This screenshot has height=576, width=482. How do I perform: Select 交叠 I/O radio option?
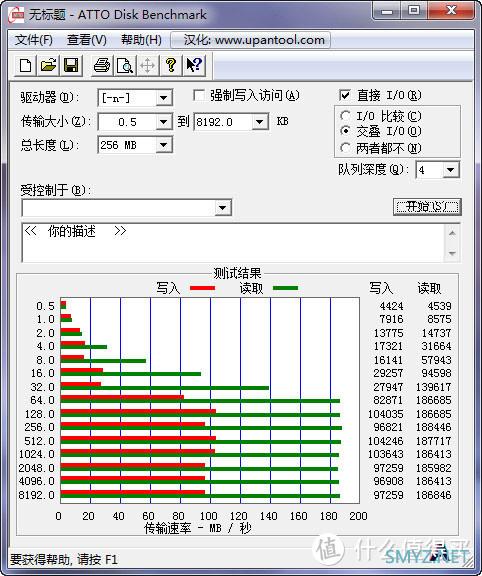345,131
